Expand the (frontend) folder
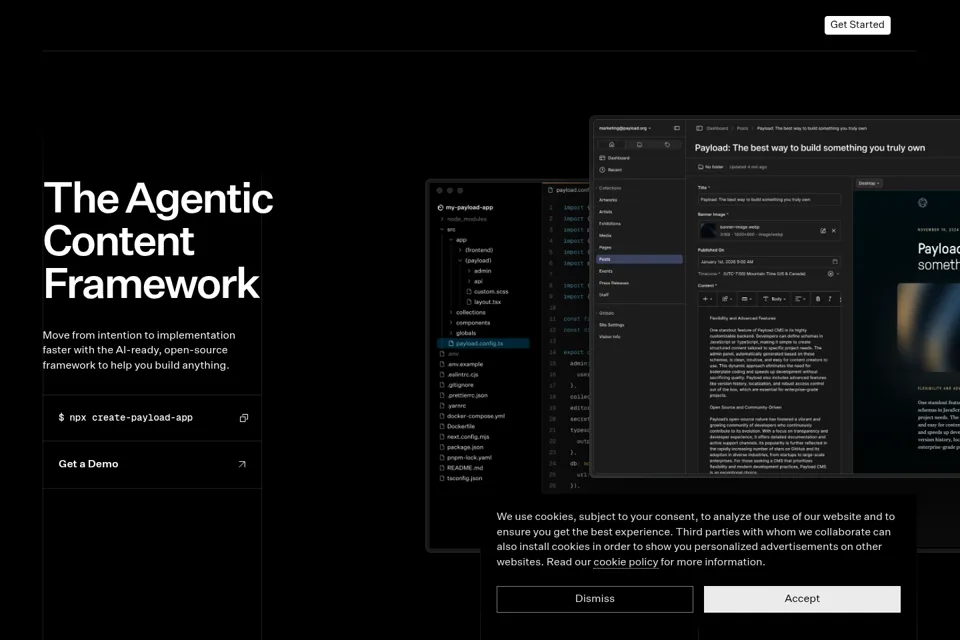 [475, 250]
